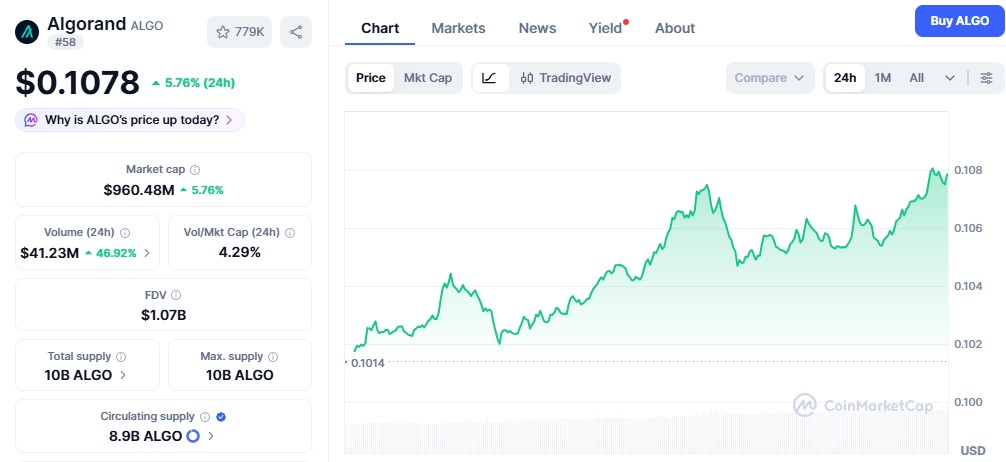Viewport: 1006px width, 462px height.
Task: Switch chart to Price view
Action: click(x=371, y=78)
